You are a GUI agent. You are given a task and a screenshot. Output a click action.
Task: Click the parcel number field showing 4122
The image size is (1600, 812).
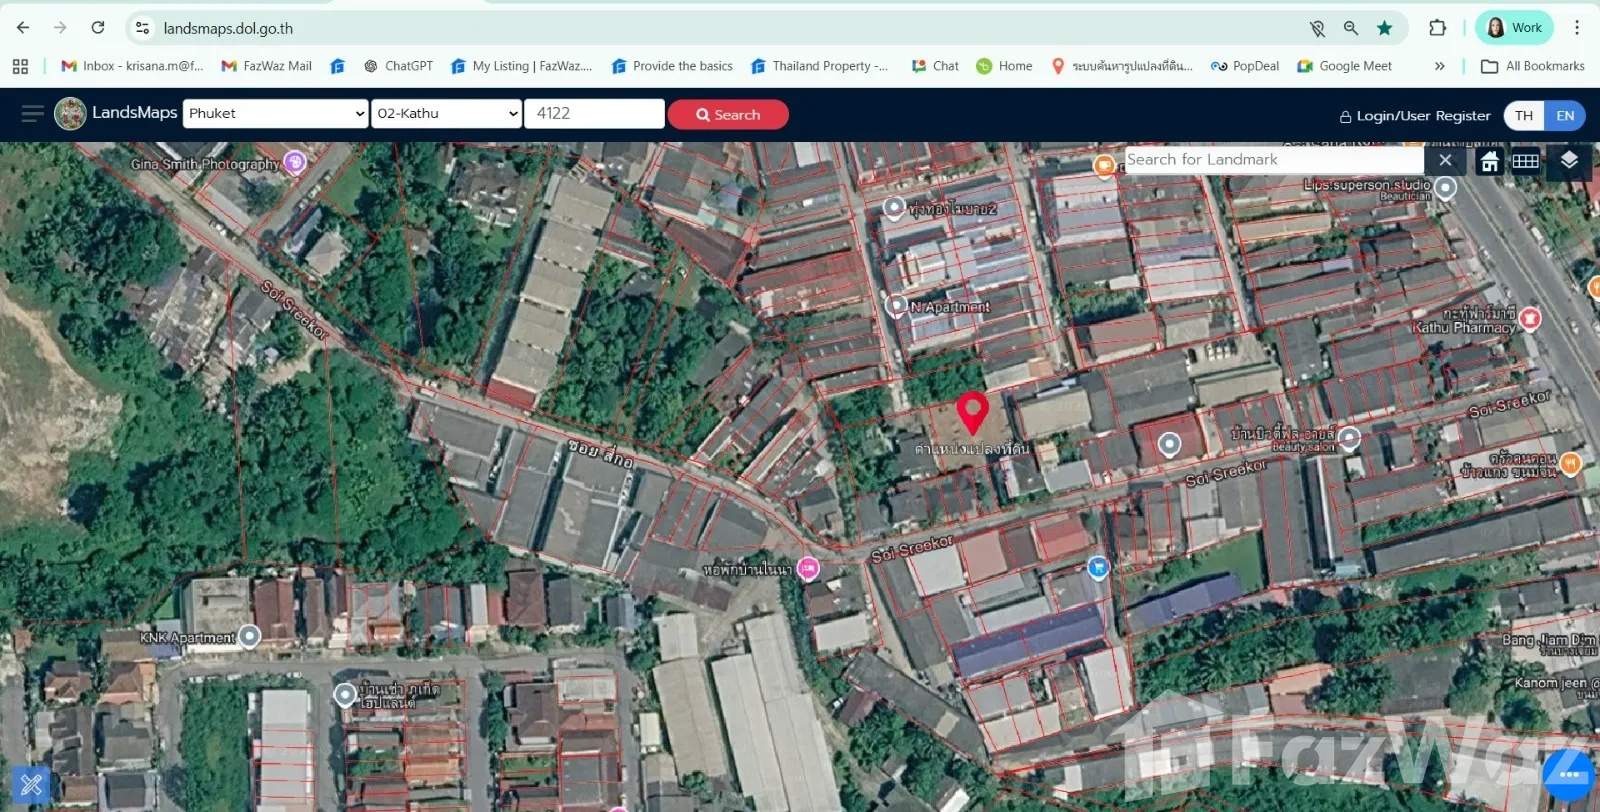point(594,114)
